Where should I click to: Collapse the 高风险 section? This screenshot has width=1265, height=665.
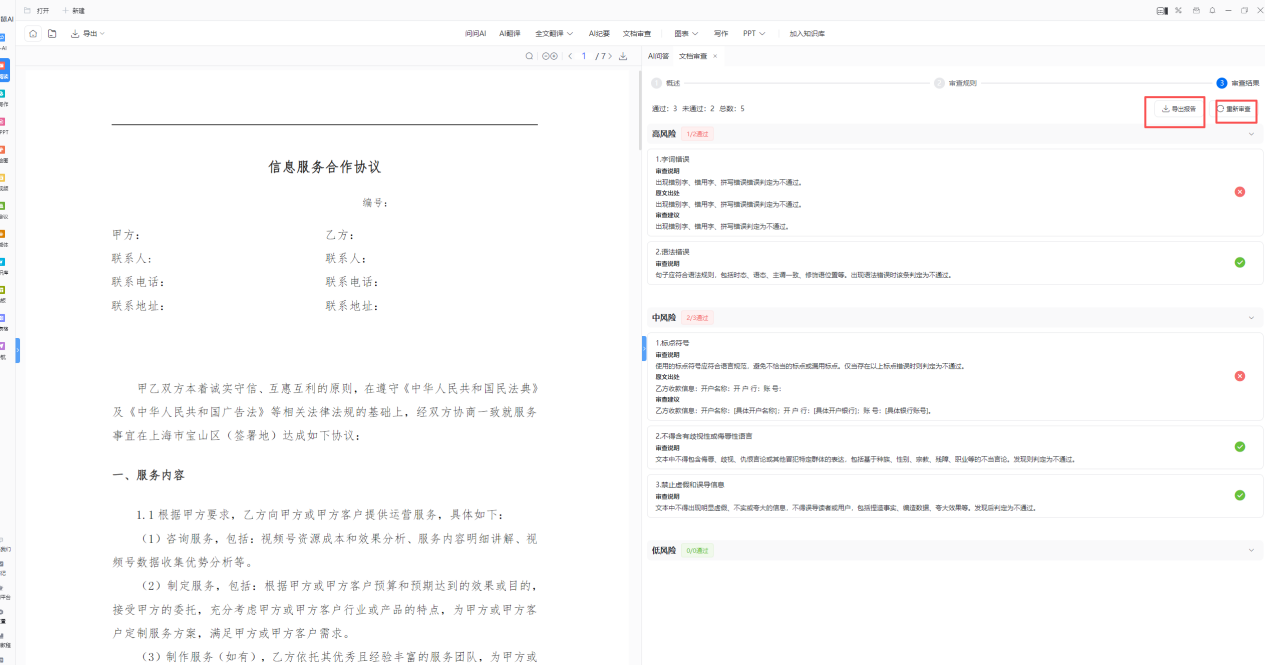pyautogui.click(x=1250, y=134)
